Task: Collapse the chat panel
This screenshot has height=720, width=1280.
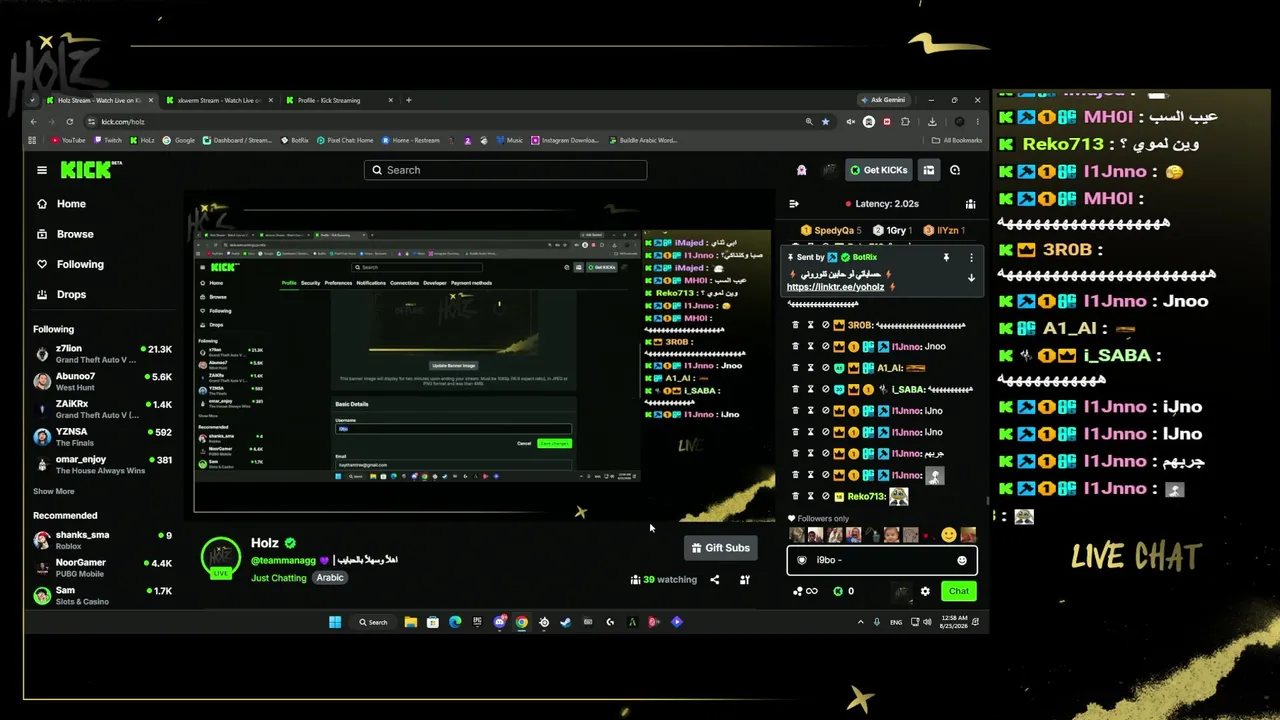Action: [794, 204]
